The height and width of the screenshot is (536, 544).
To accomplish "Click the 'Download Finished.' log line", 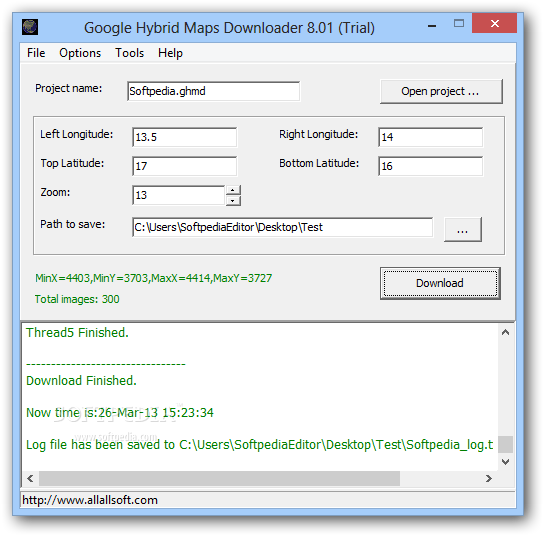I will click(x=81, y=381).
